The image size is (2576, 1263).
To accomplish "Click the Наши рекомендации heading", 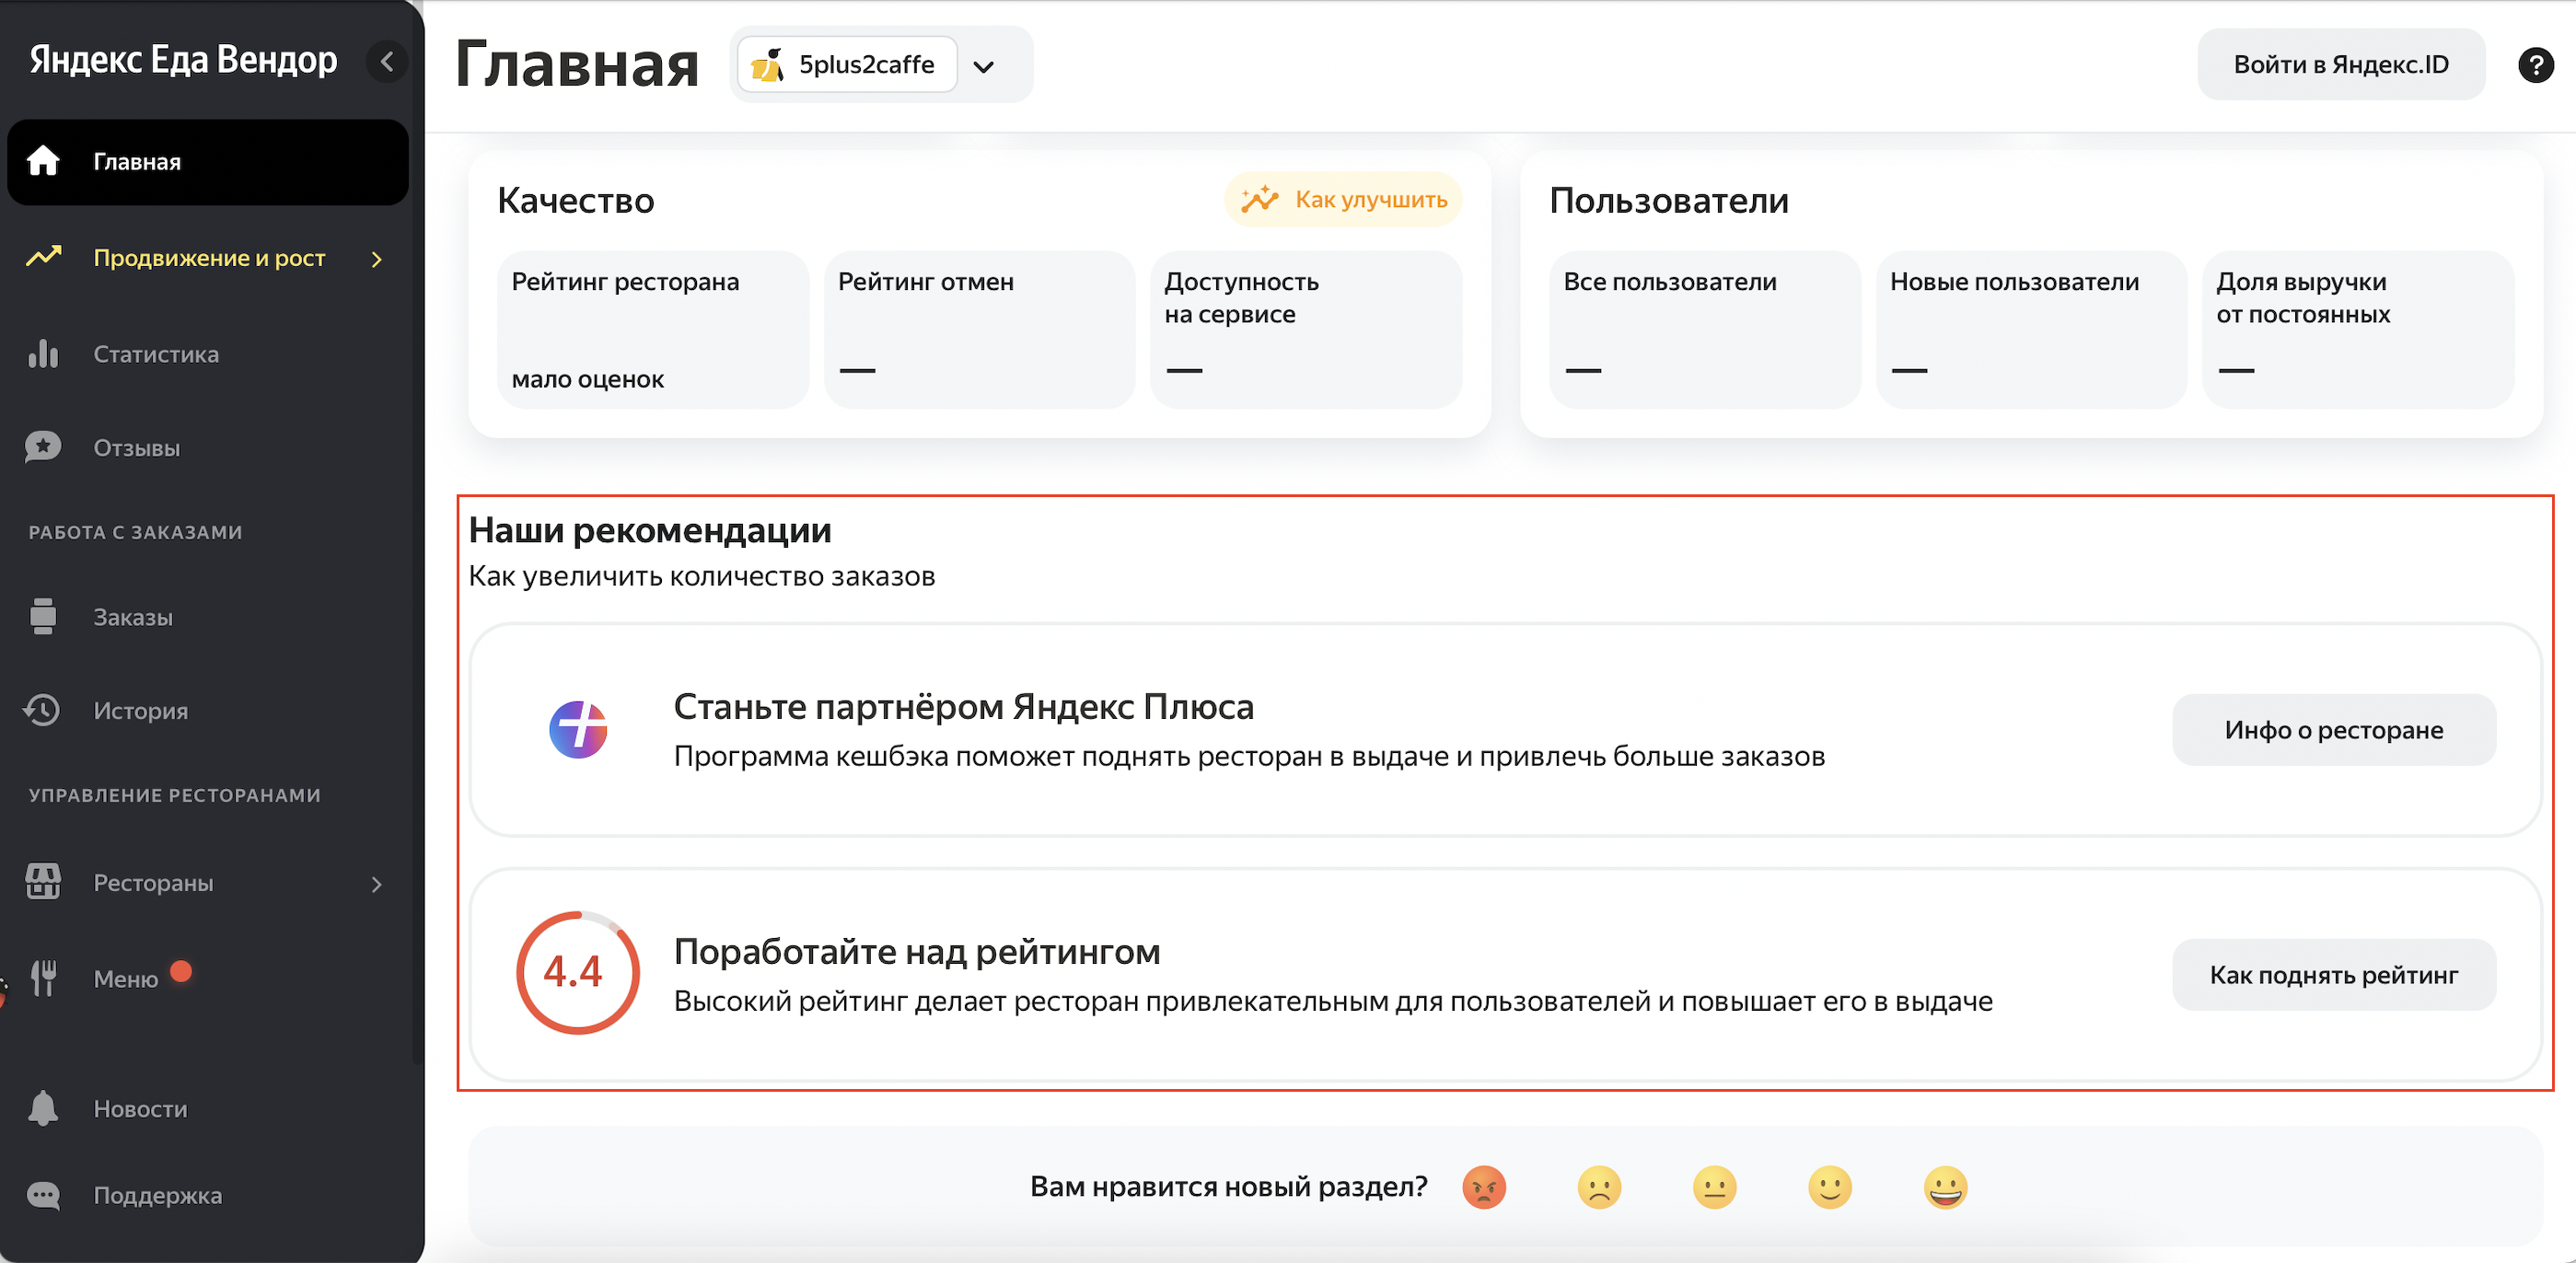I will point(650,530).
